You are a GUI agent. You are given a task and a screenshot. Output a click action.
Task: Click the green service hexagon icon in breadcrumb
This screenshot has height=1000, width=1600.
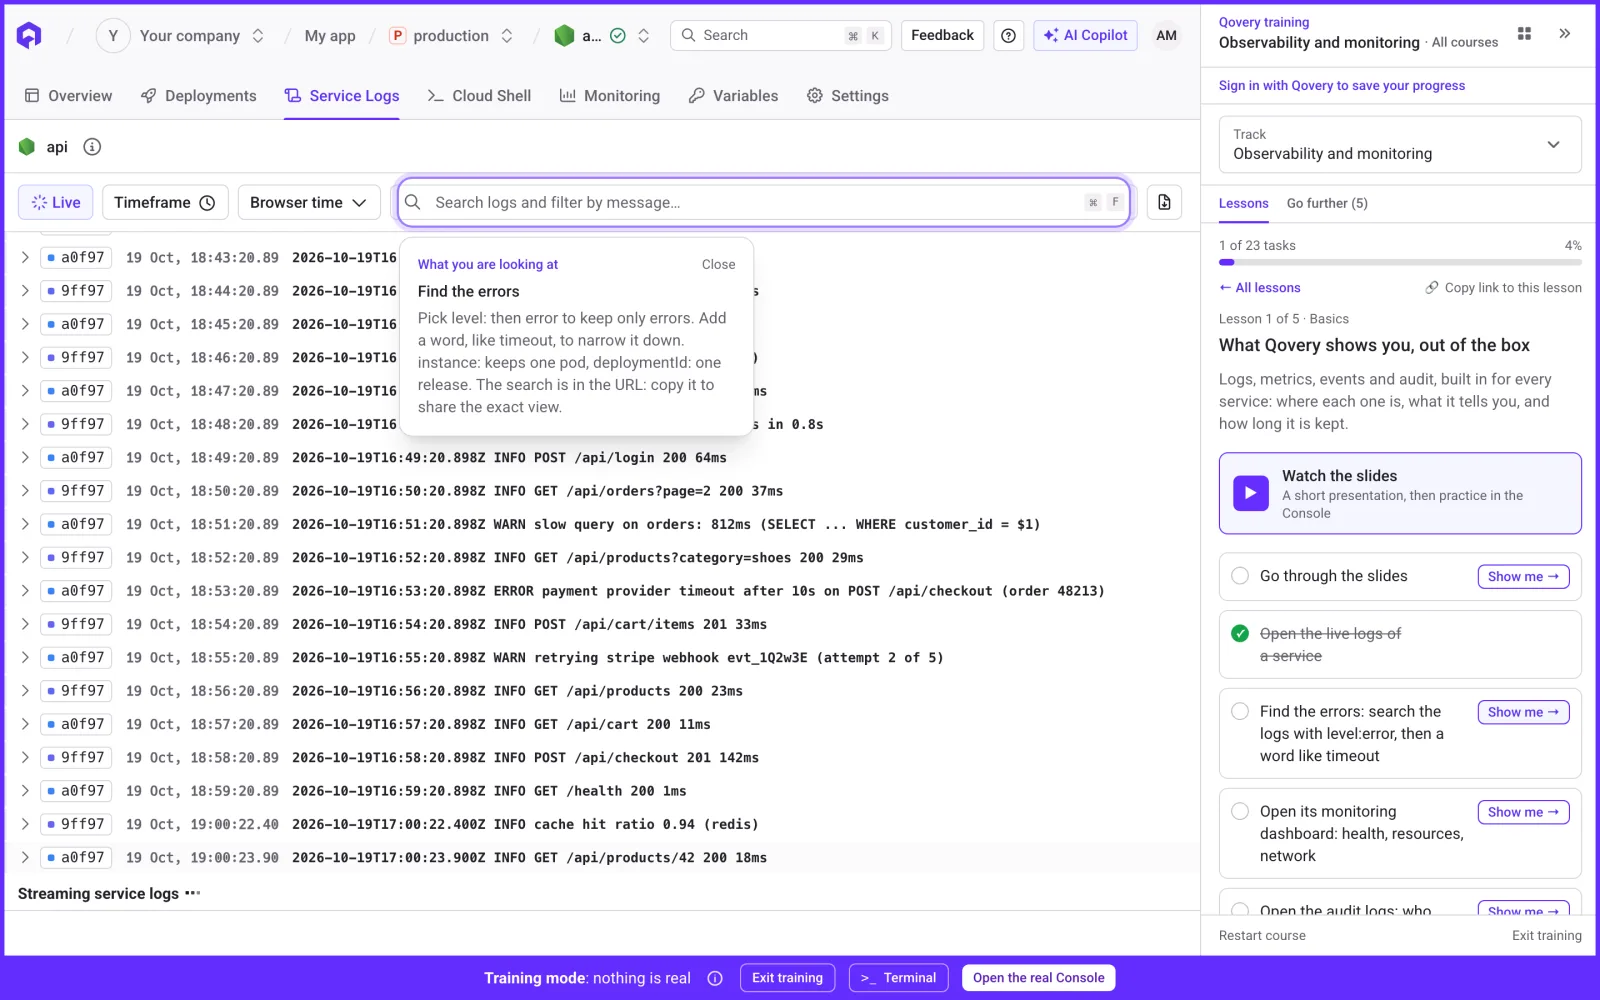[x=564, y=36]
